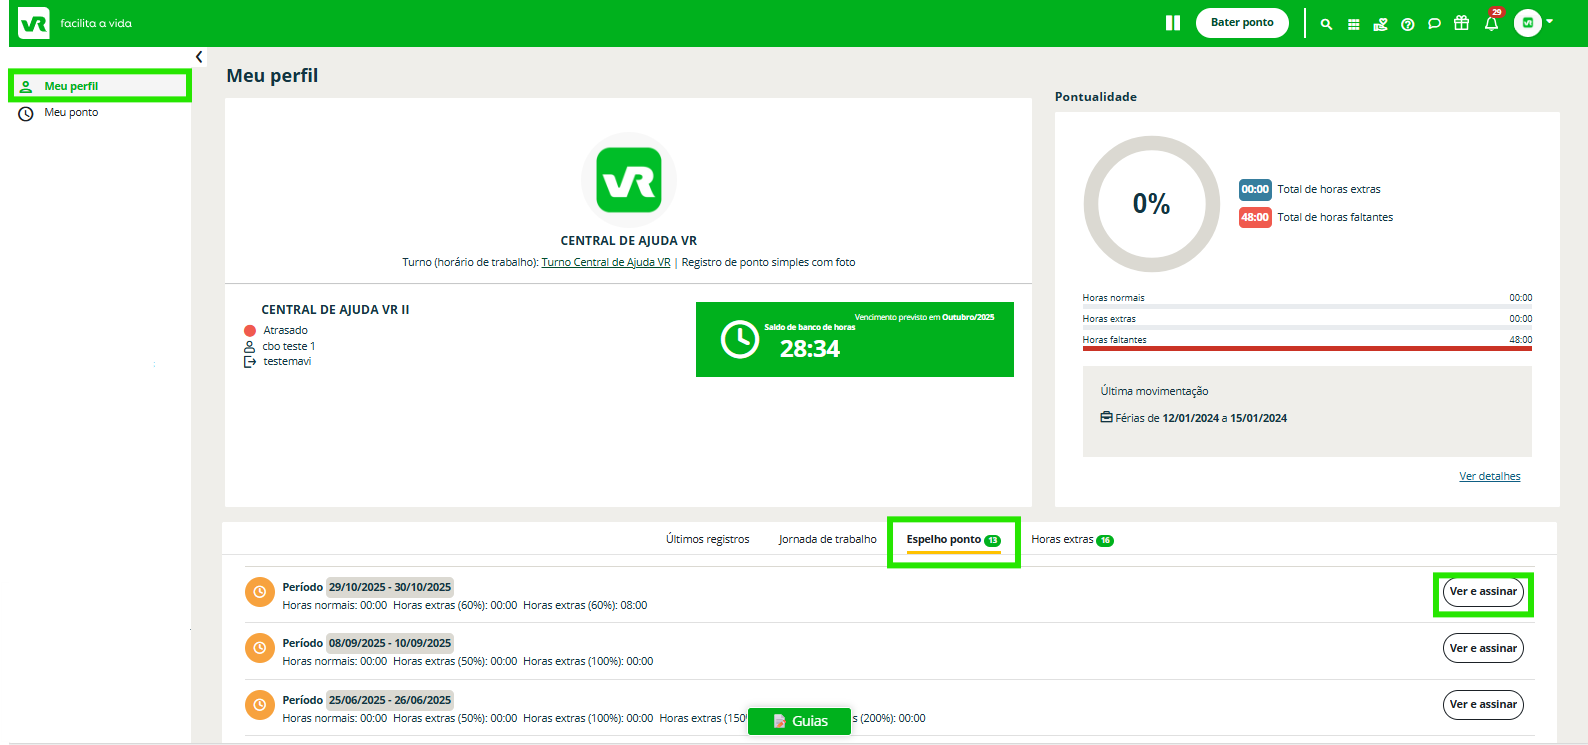Switch to the Últimos registros tab
Image resolution: width=1588 pixels, height=745 pixels.
point(707,540)
